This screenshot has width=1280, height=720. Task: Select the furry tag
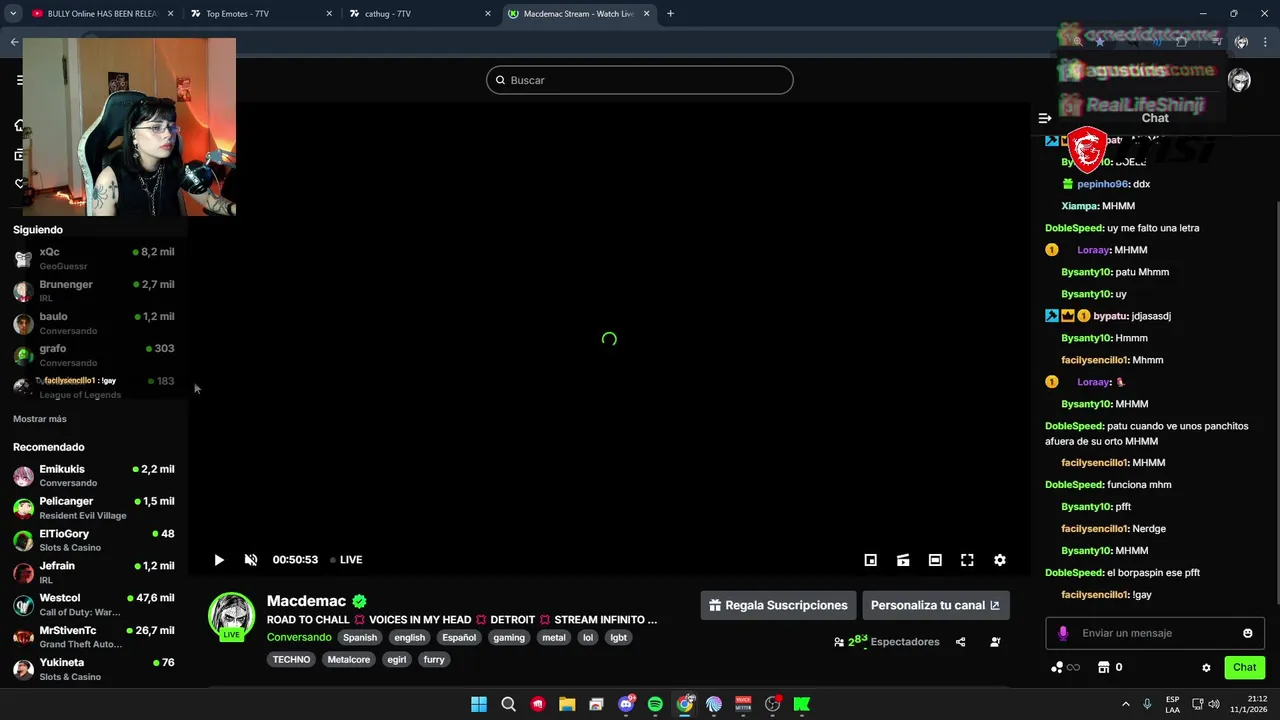(434, 659)
